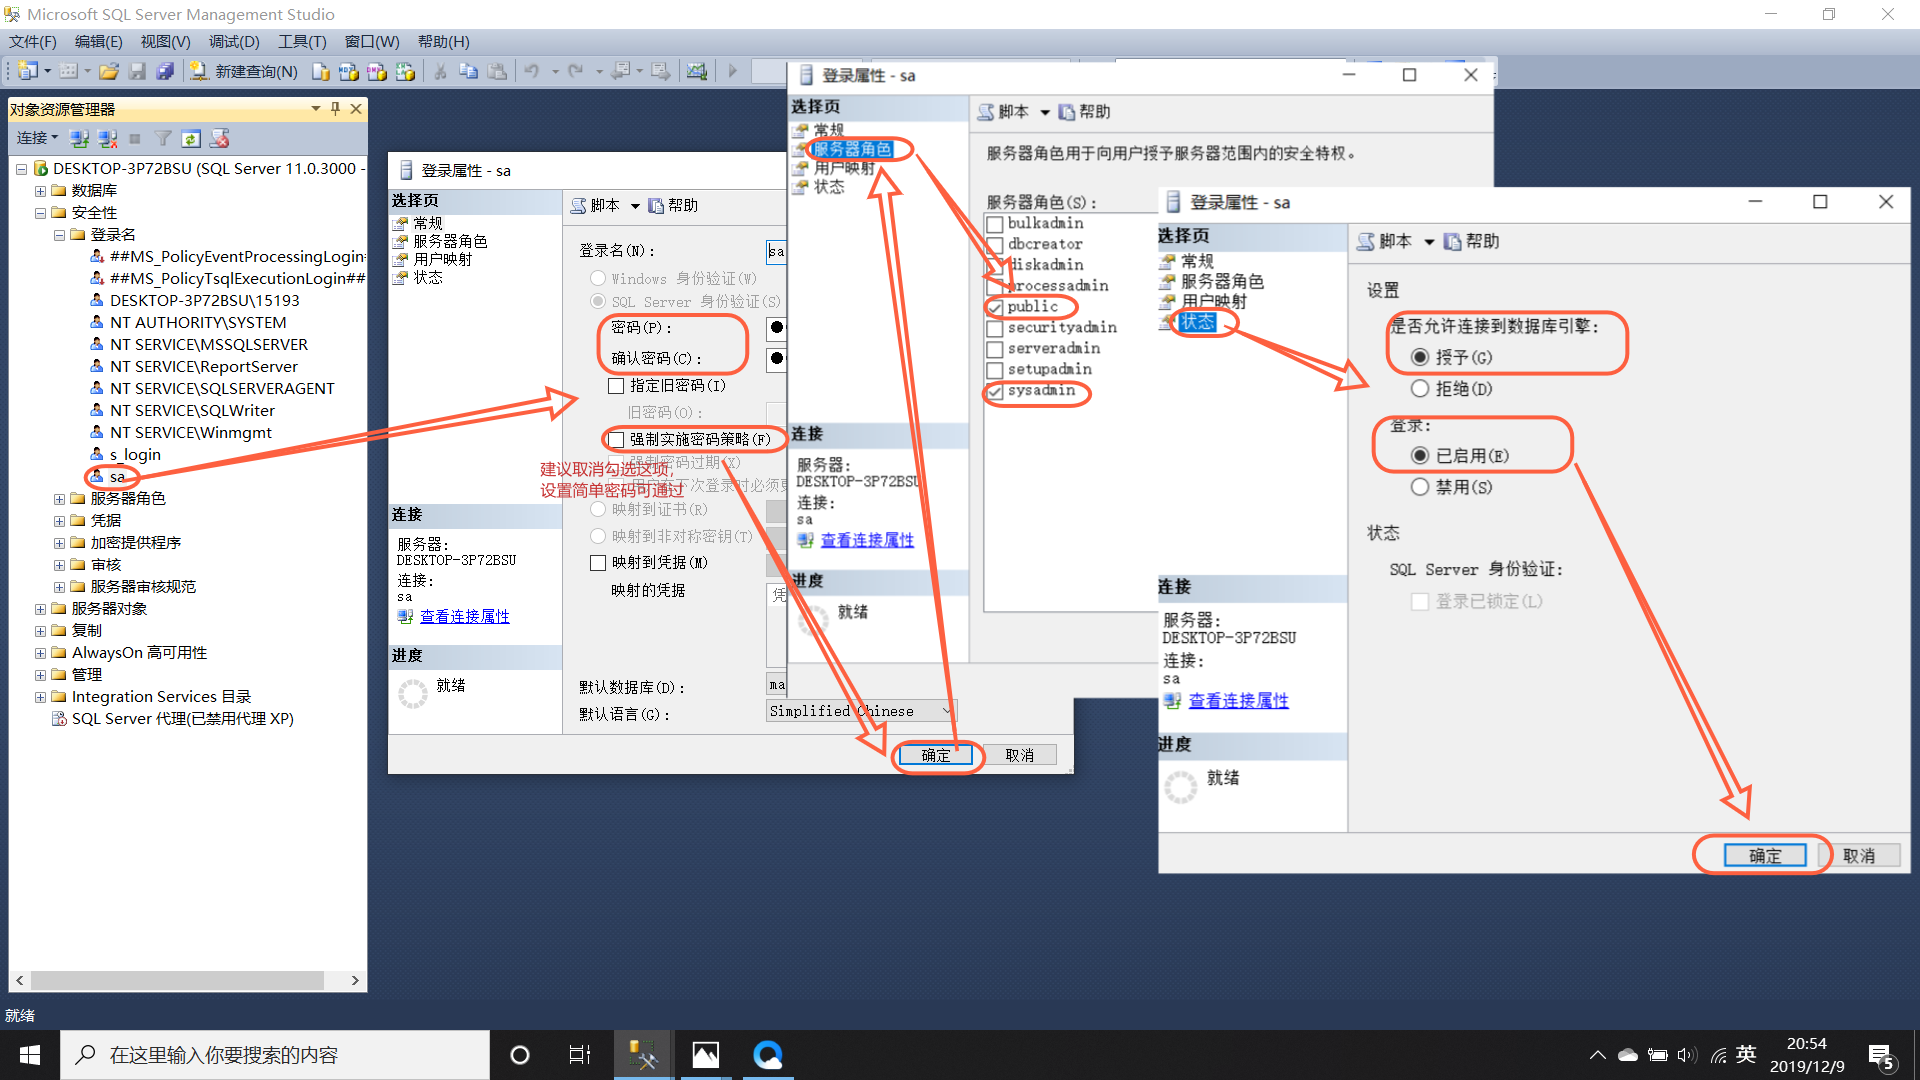Open the 工具(T) menu
1920x1080 pixels.
[x=301, y=41]
